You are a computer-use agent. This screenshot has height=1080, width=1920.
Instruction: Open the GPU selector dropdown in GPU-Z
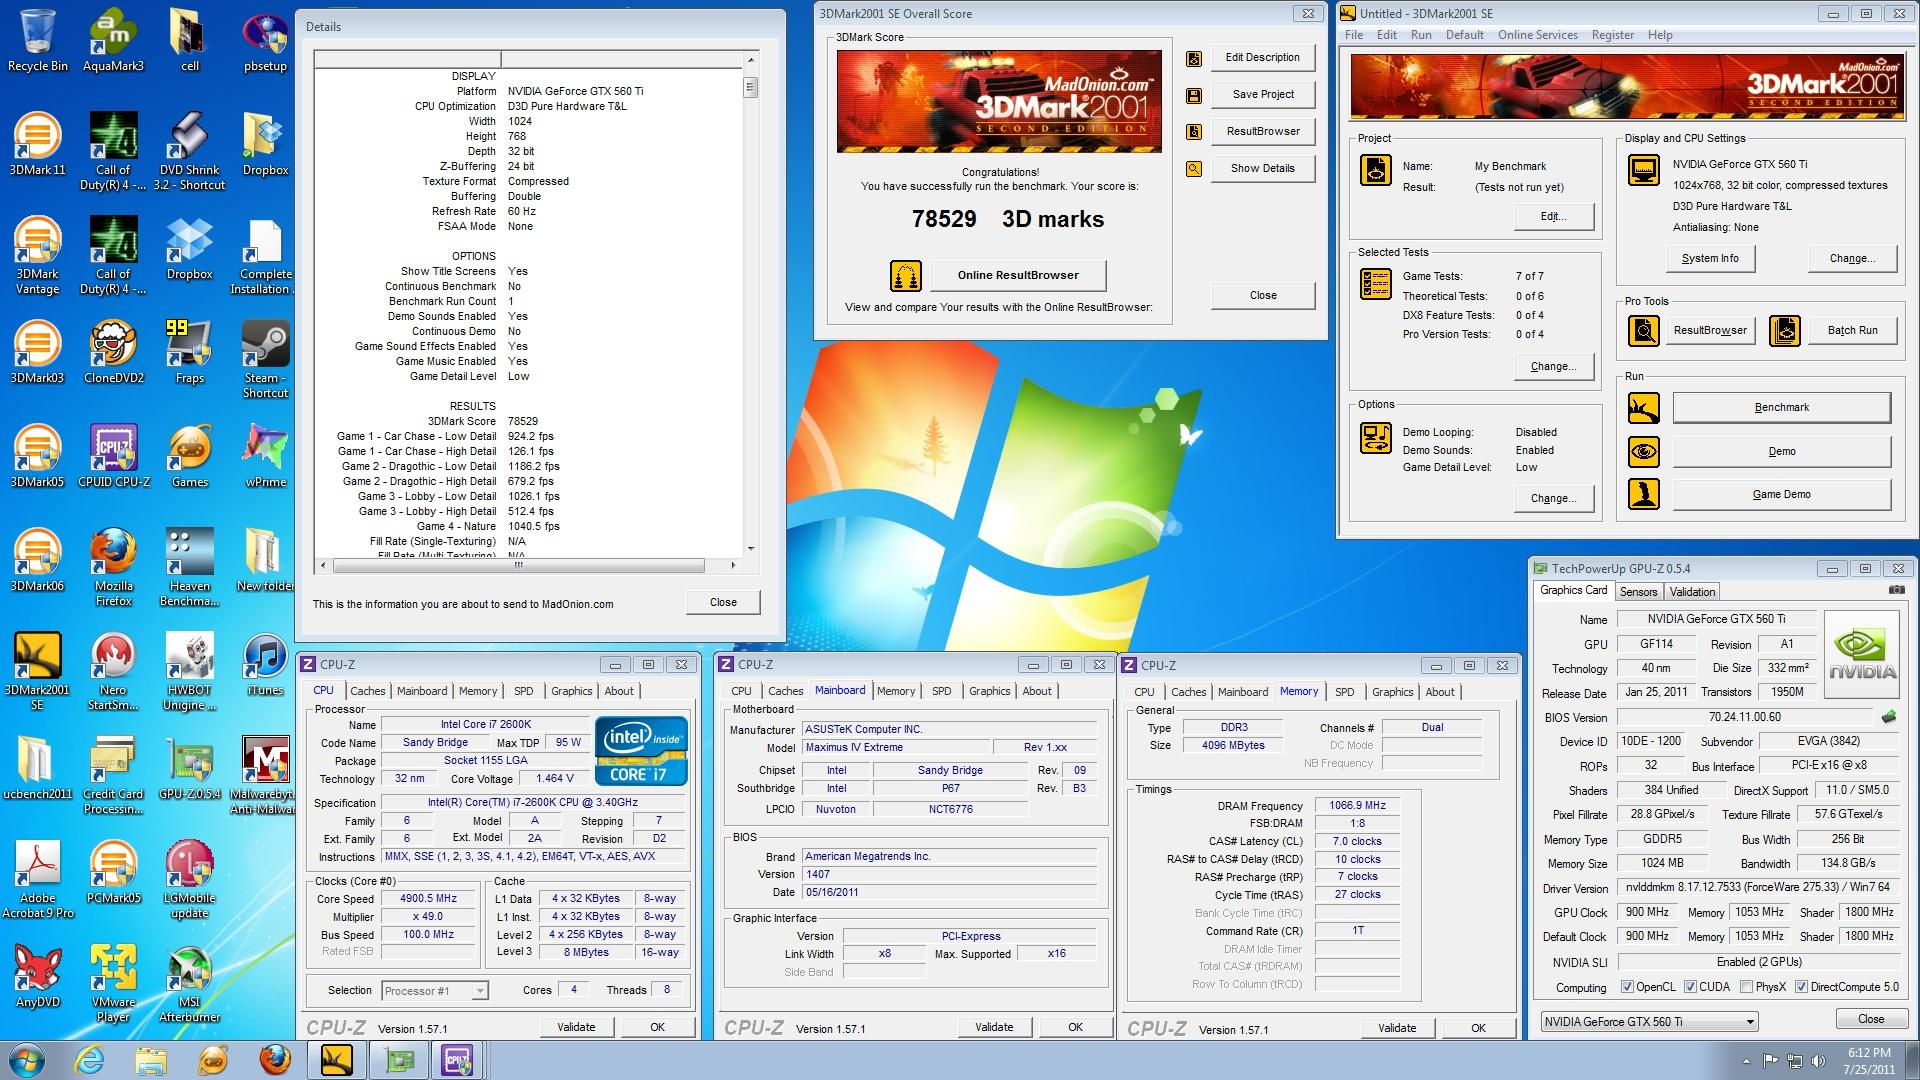click(1649, 1021)
